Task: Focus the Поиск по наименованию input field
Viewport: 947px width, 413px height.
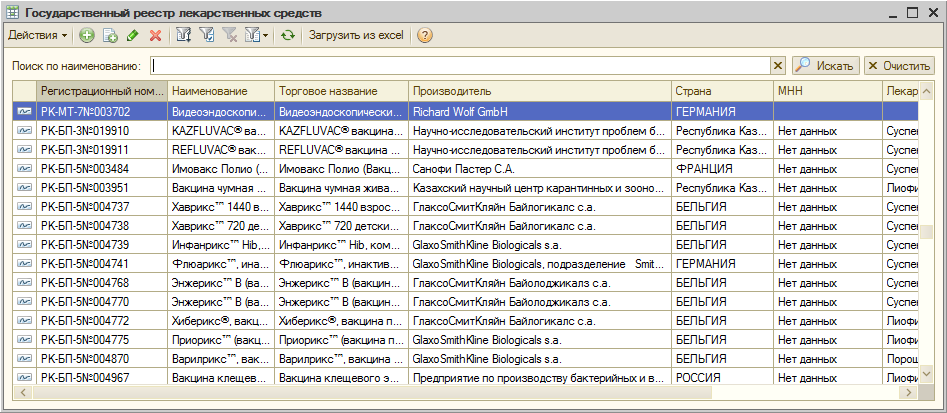Action: pyautogui.click(x=460, y=65)
